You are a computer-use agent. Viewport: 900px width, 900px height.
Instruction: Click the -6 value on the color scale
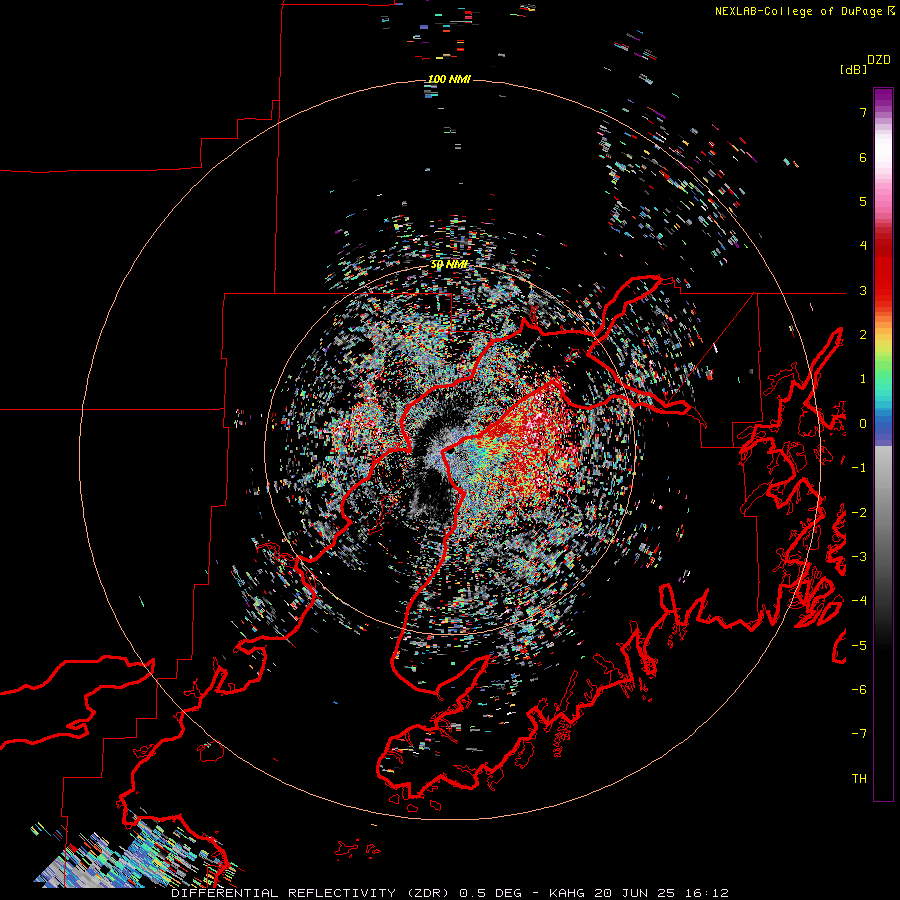(x=859, y=689)
